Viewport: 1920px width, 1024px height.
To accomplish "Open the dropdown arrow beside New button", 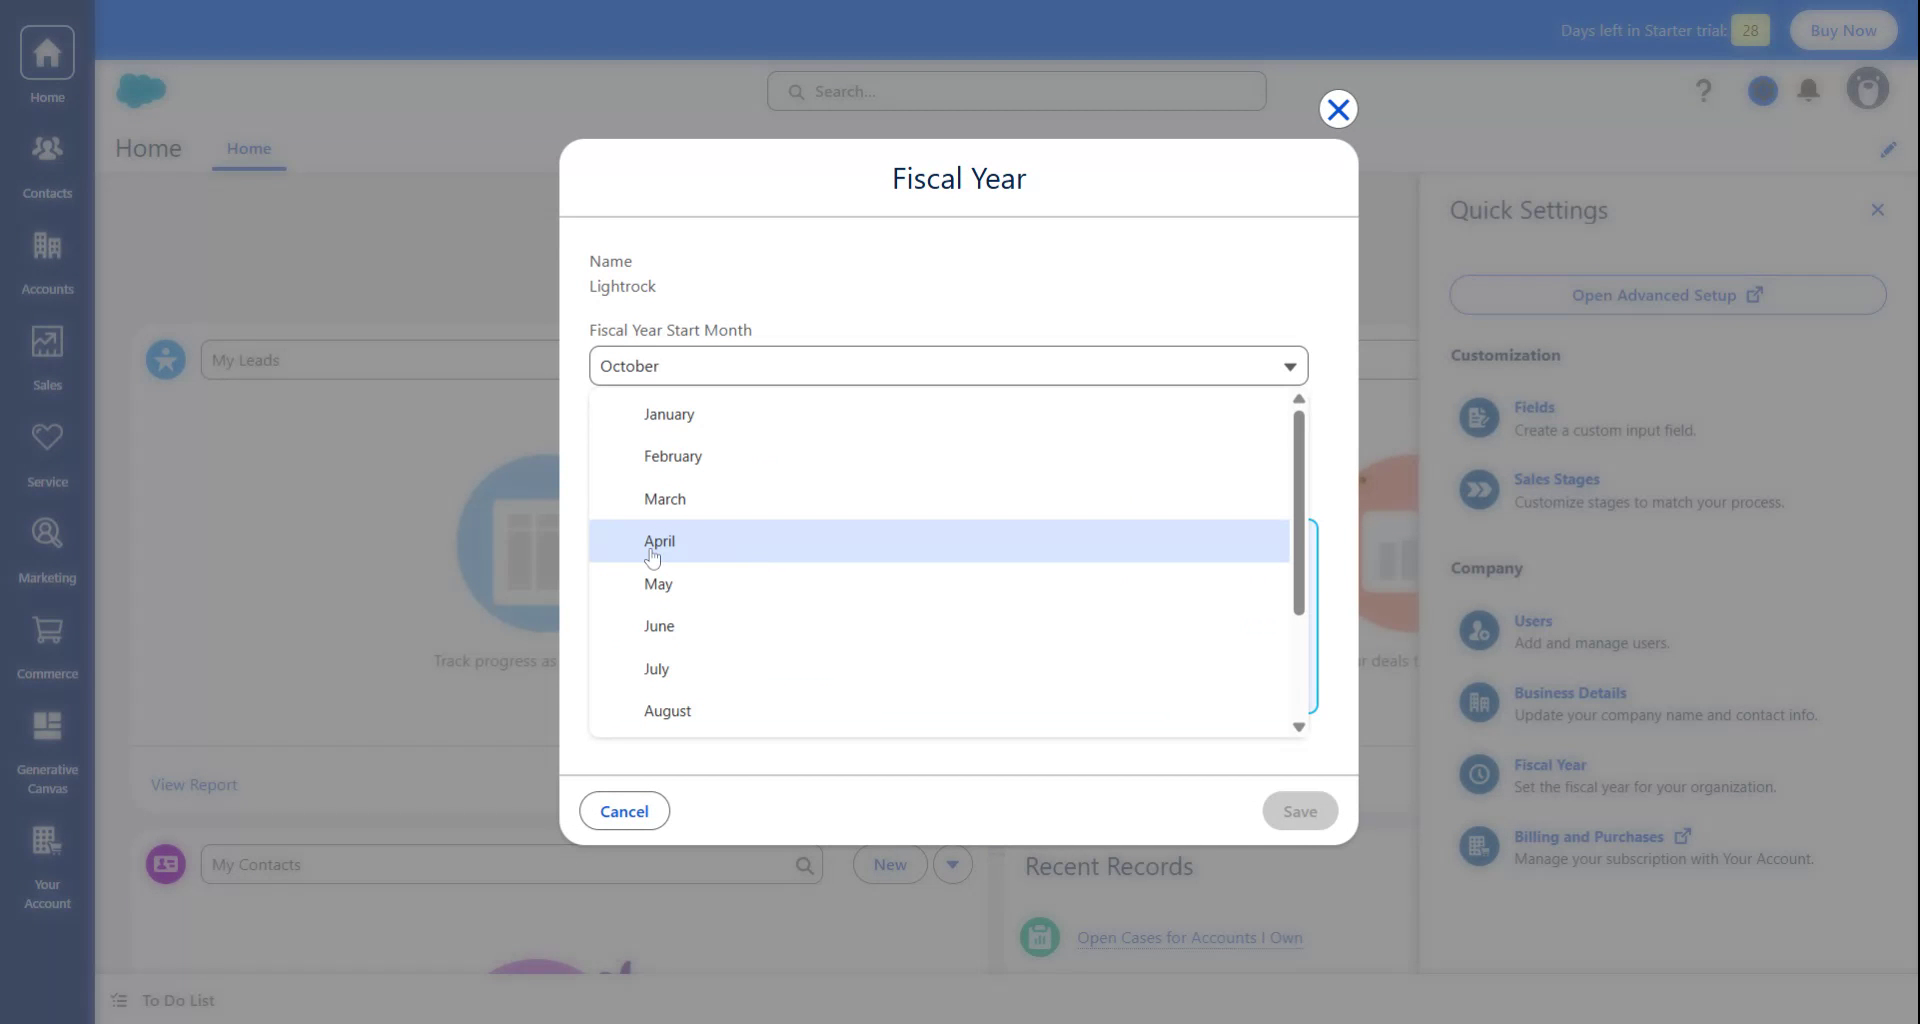I will click(952, 864).
